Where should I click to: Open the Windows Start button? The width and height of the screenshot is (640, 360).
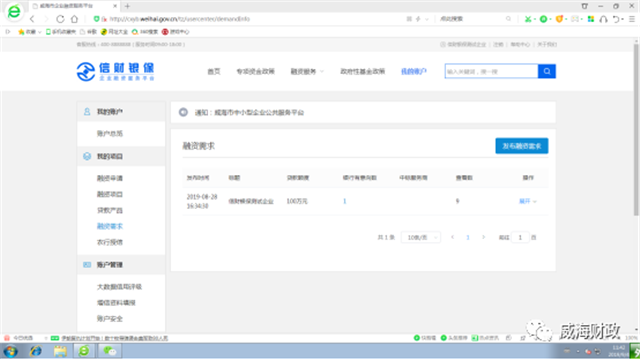point(10,351)
